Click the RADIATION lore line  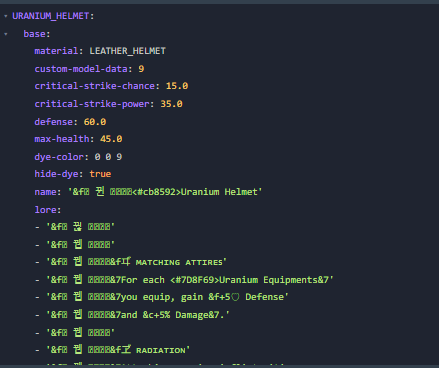pyautogui.click(x=113, y=350)
